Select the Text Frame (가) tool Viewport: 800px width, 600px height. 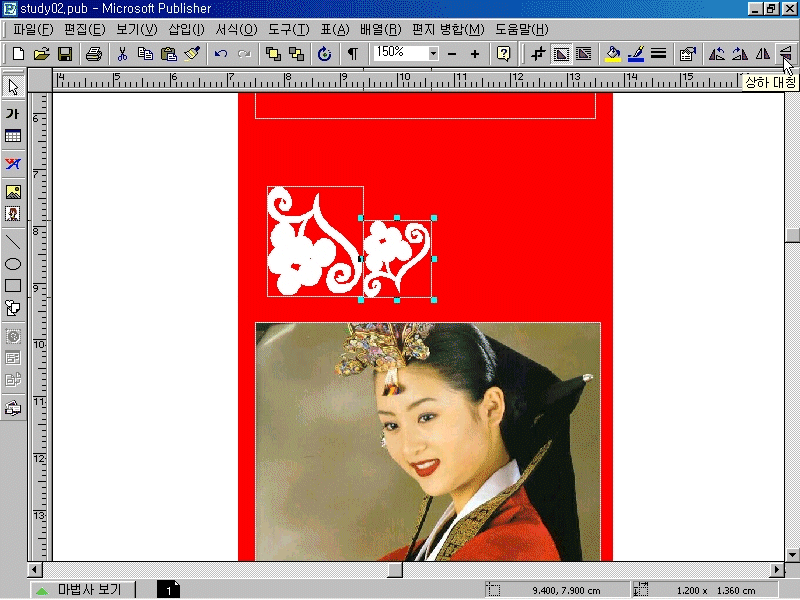coord(13,113)
